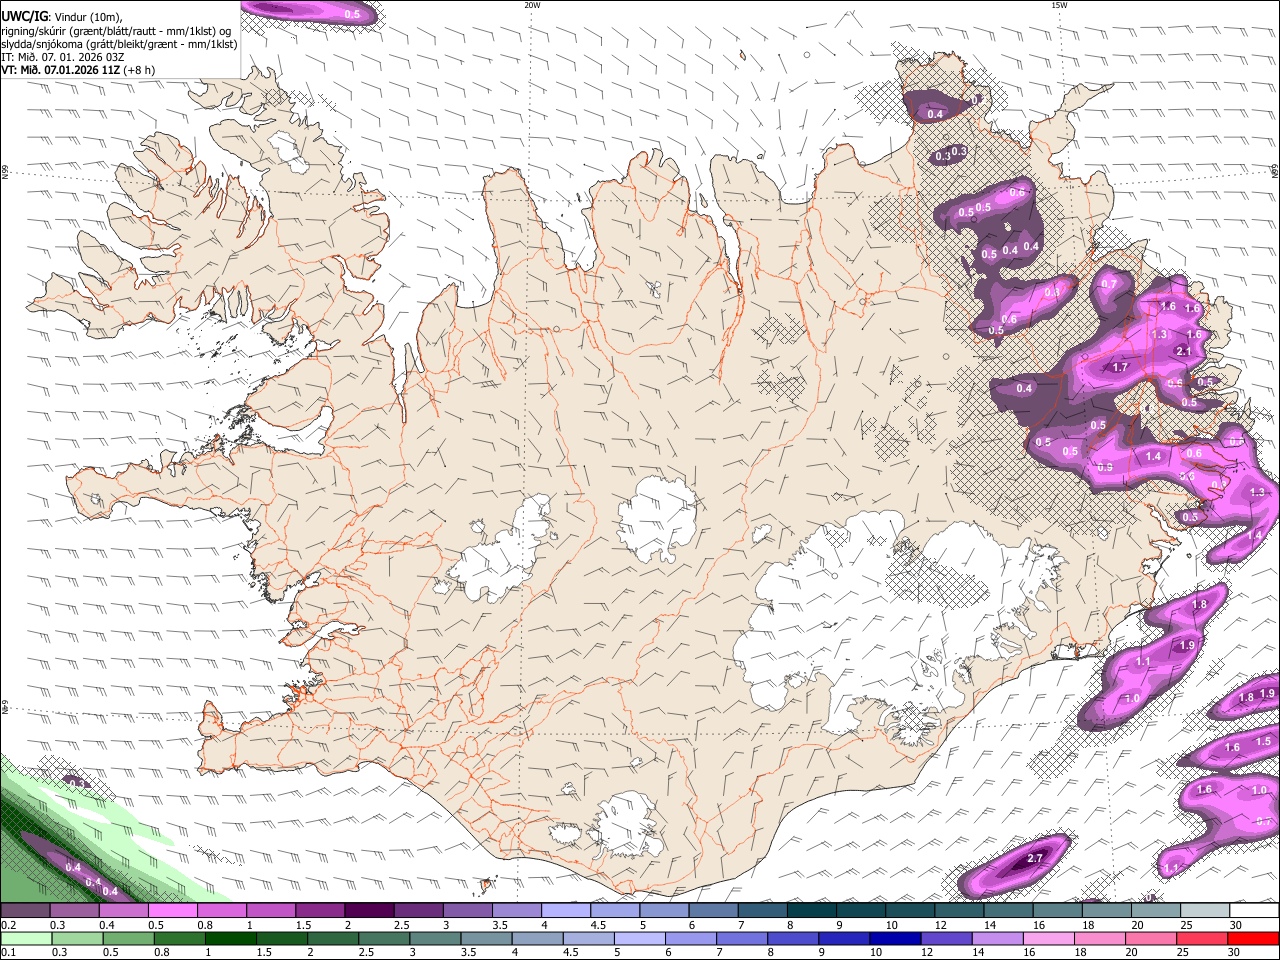Click the snow-scale tick label '16'
The width and height of the screenshot is (1280, 960).
click(x=1039, y=925)
